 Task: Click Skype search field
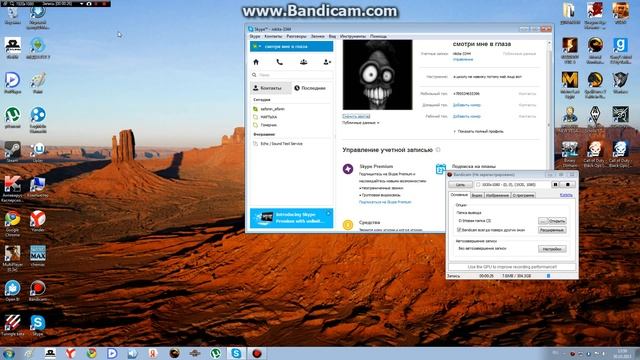[291, 75]
